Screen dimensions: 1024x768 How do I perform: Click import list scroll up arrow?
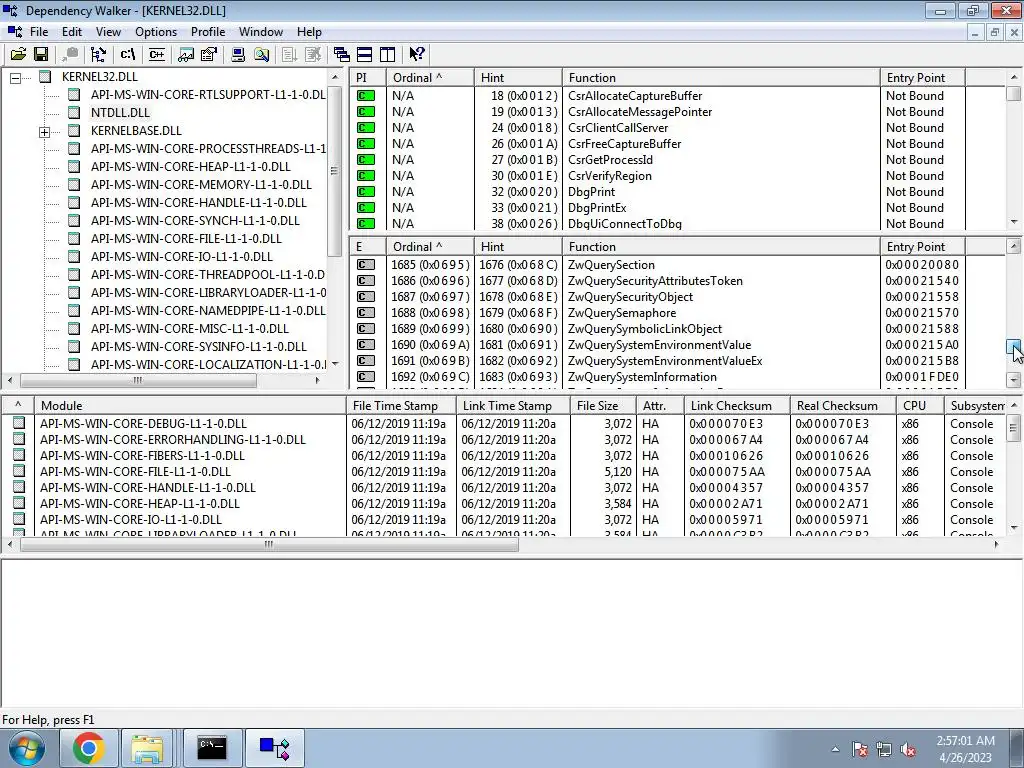click(x=1014, y=77)
